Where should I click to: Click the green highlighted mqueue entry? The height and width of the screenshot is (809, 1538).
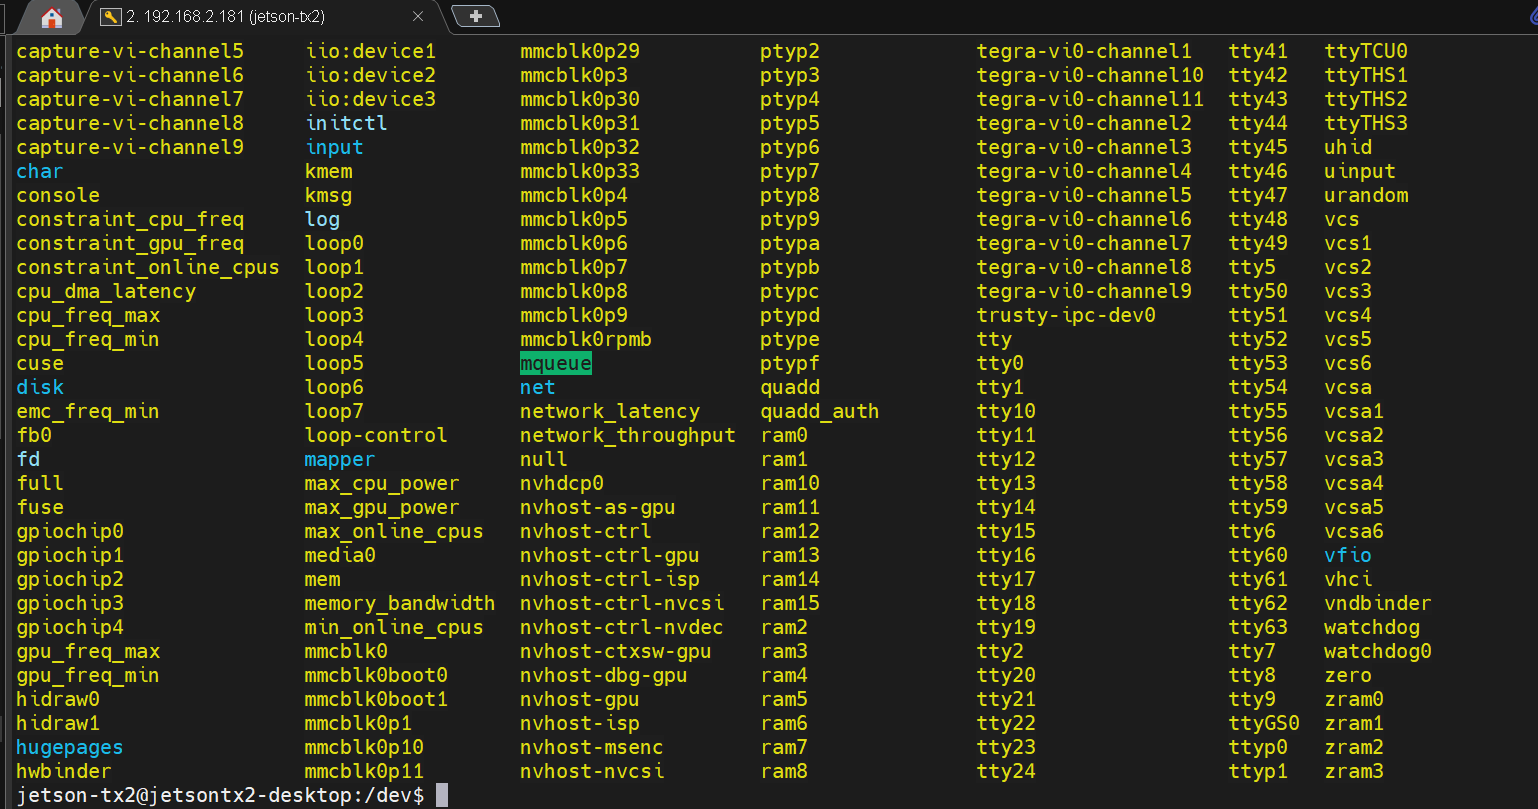click(x=556, y=363)
